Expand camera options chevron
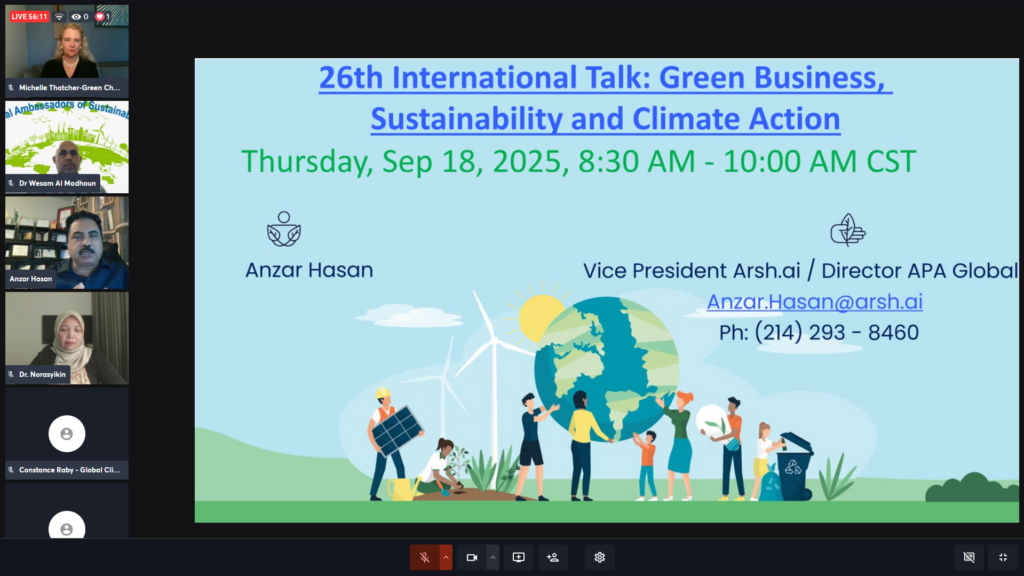 point(492,557)
